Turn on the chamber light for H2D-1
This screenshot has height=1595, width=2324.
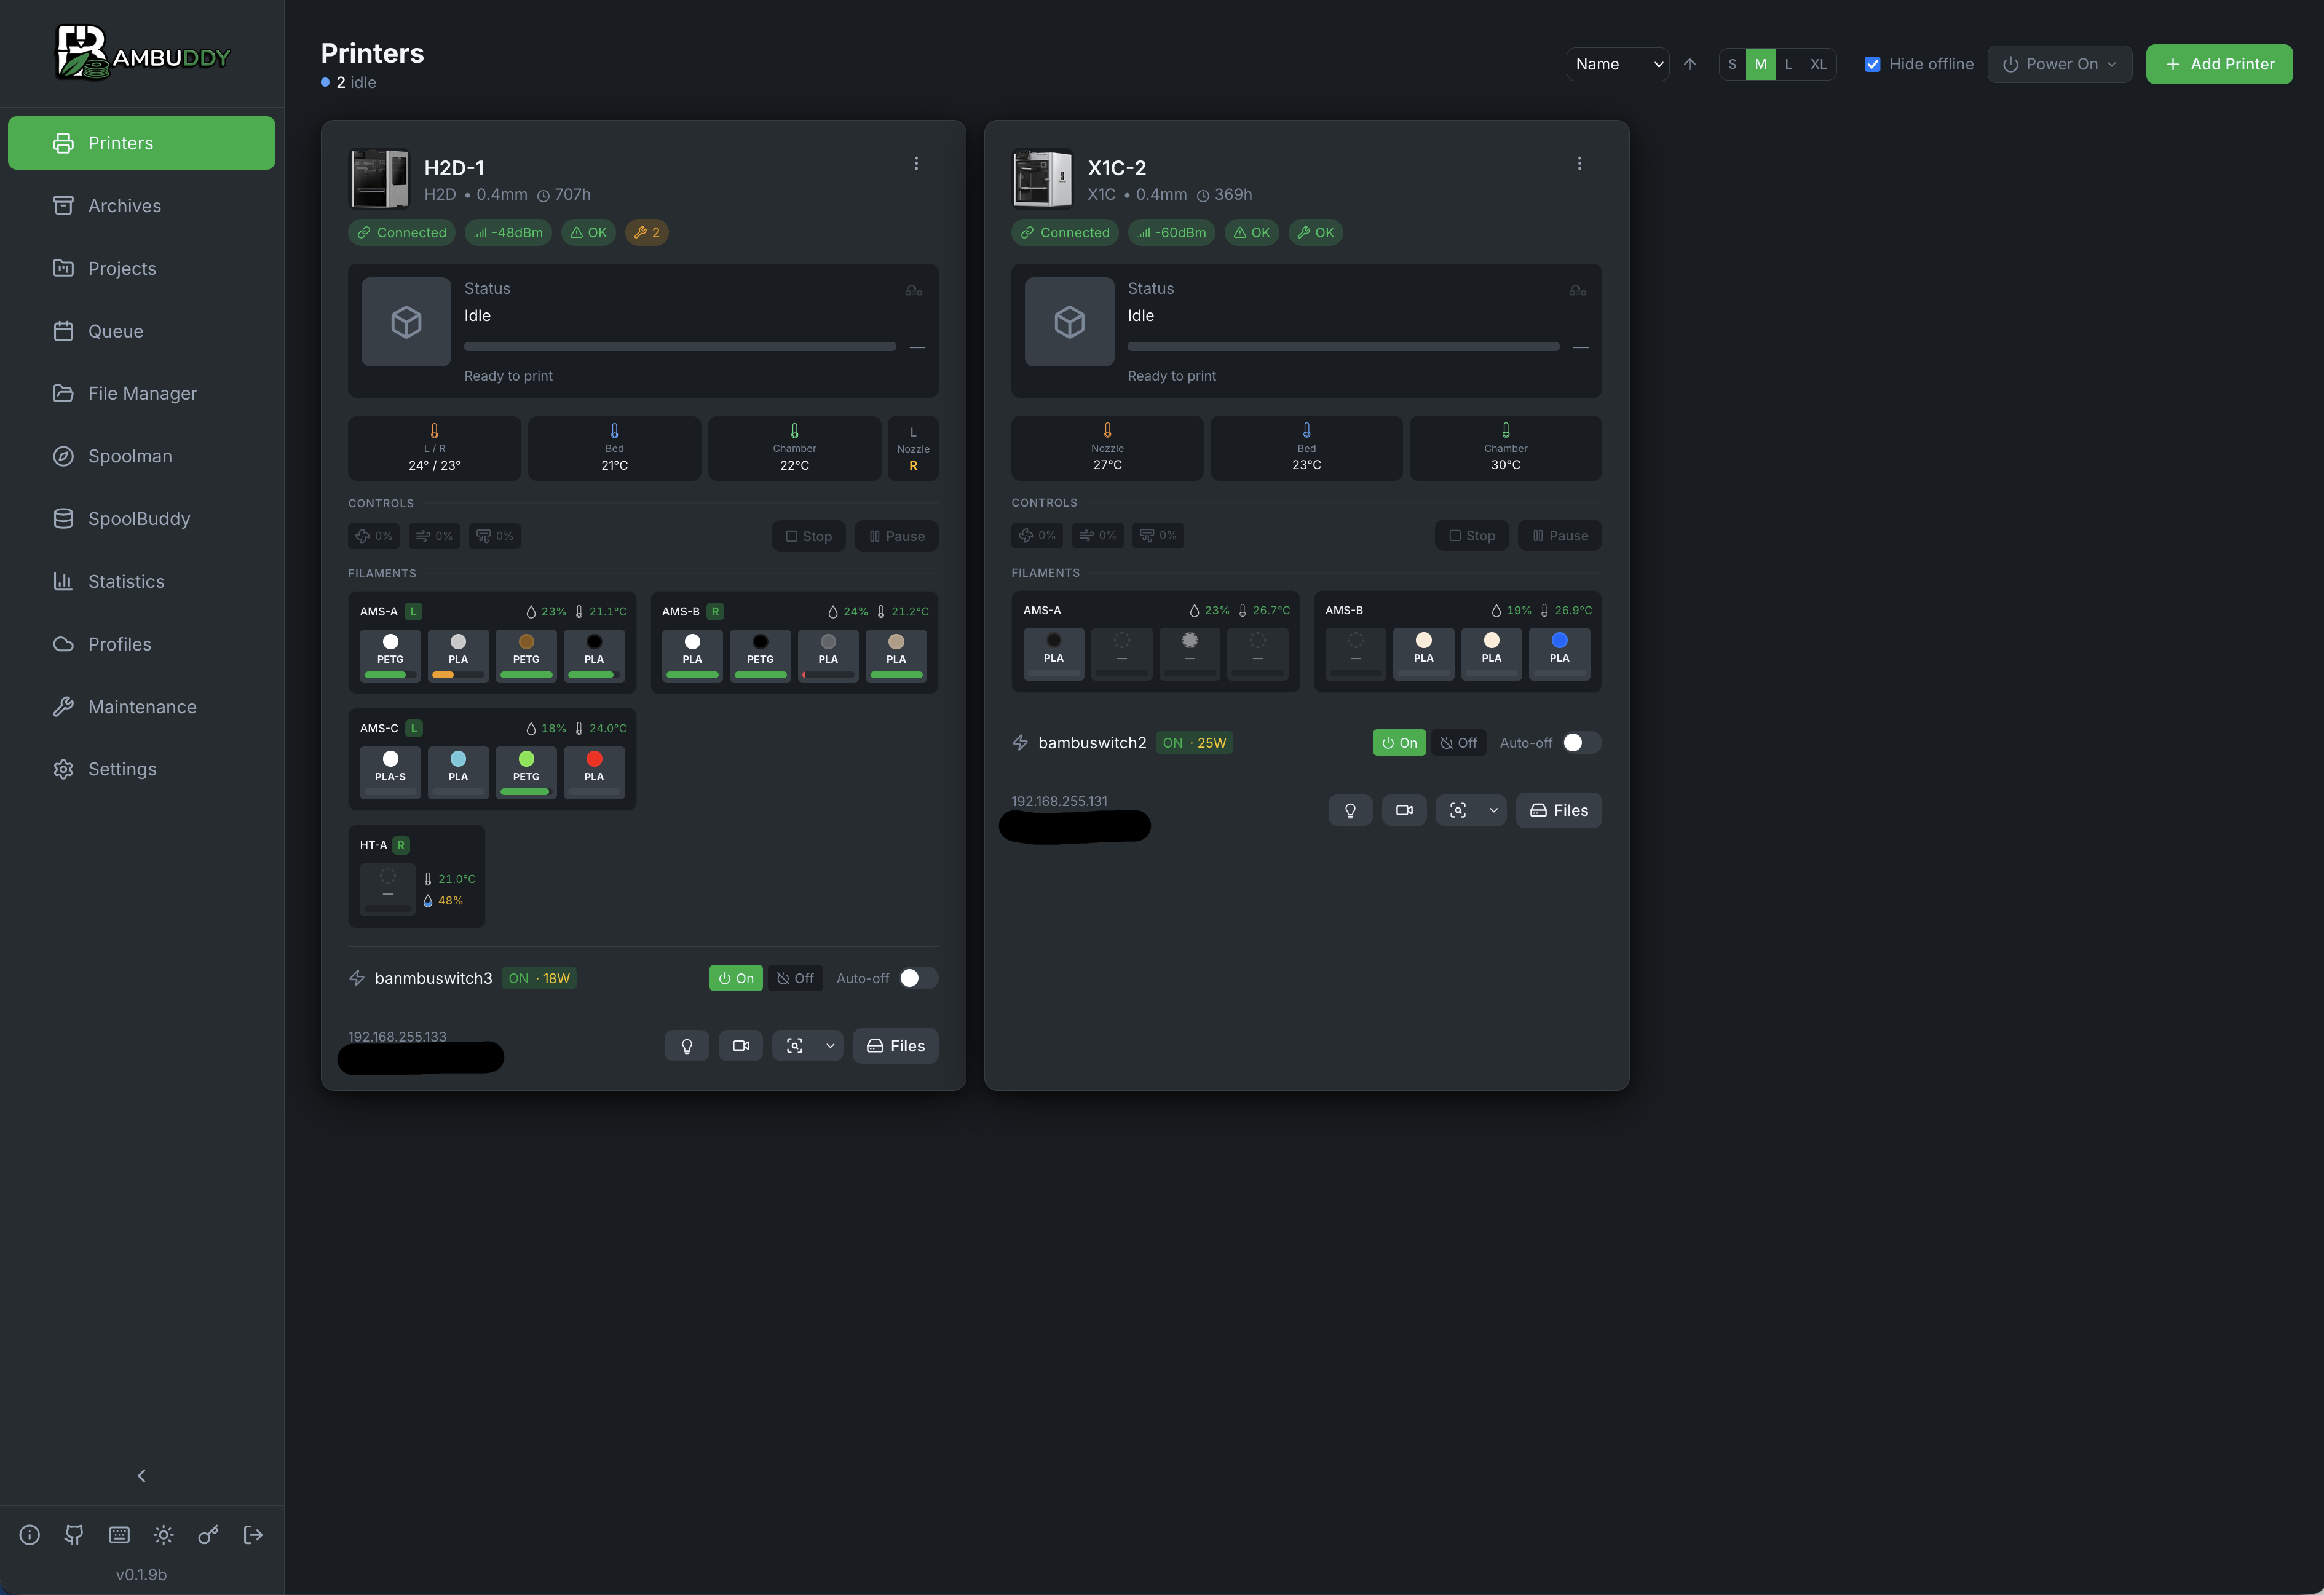(x=687, y=1045)
